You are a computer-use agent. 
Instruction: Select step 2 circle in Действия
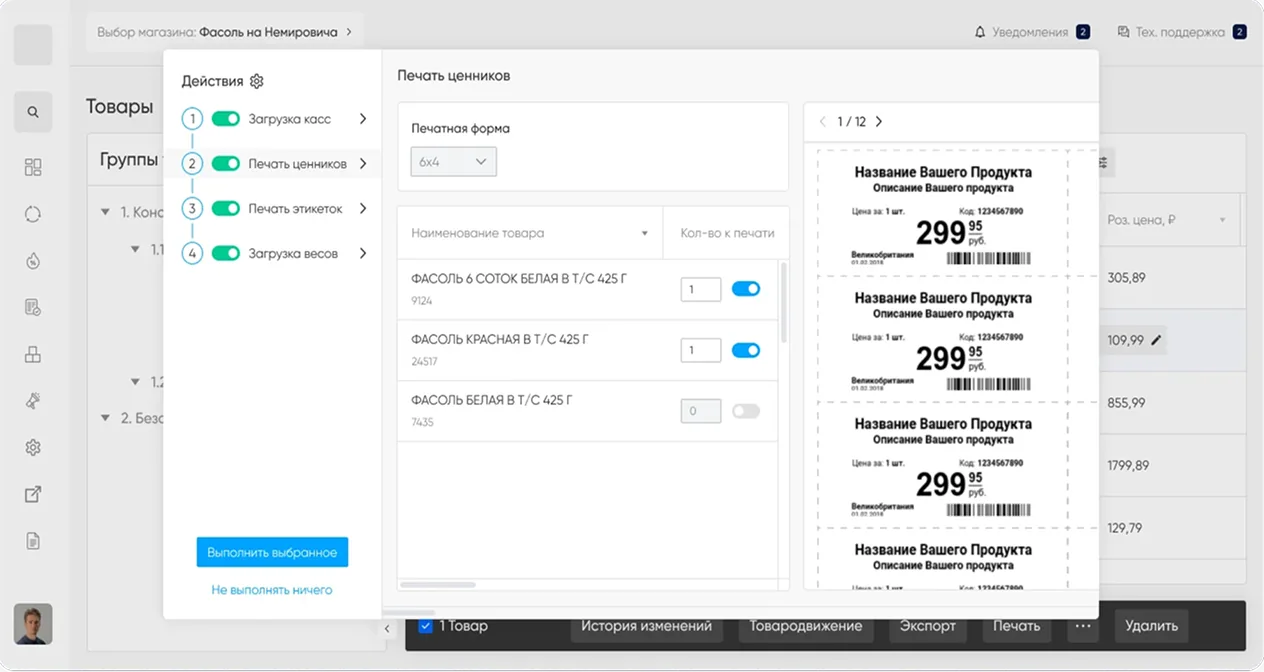click(192, 163)
